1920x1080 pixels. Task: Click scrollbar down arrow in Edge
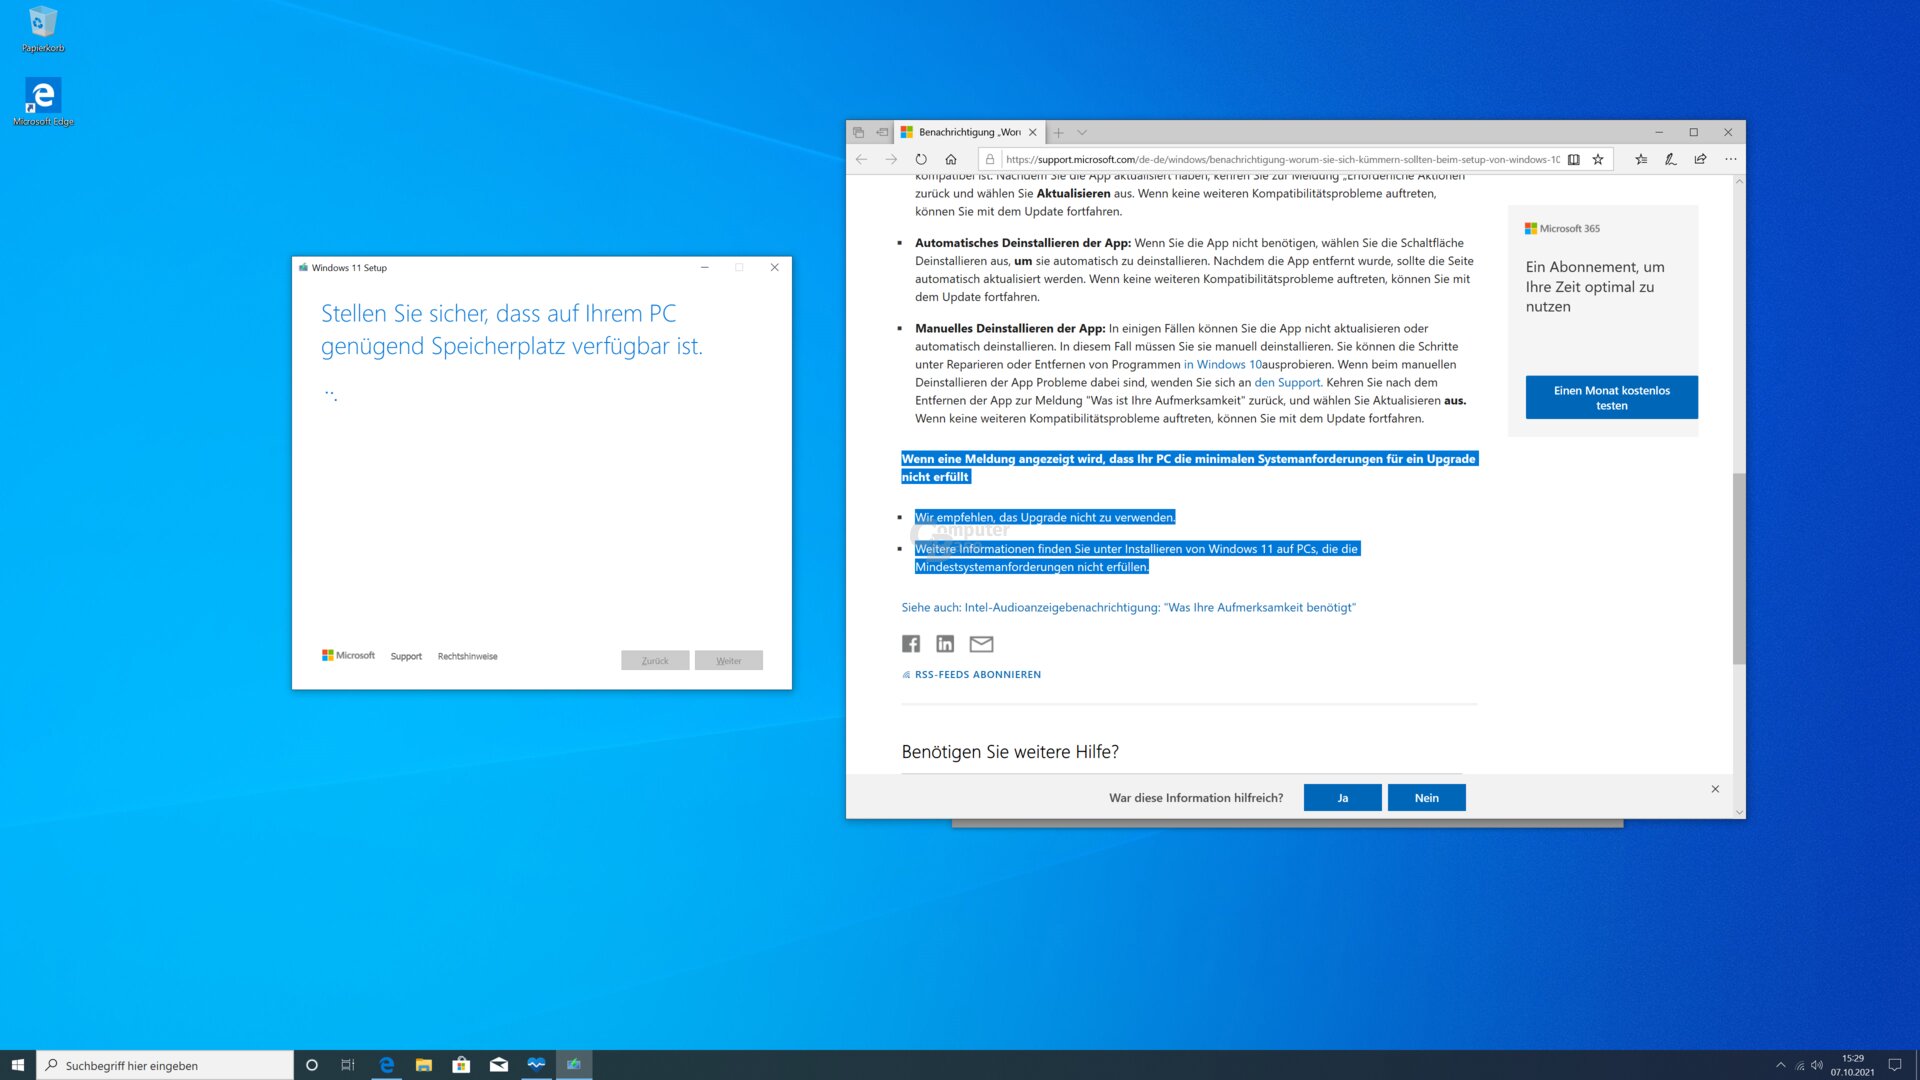(1739, 812)
